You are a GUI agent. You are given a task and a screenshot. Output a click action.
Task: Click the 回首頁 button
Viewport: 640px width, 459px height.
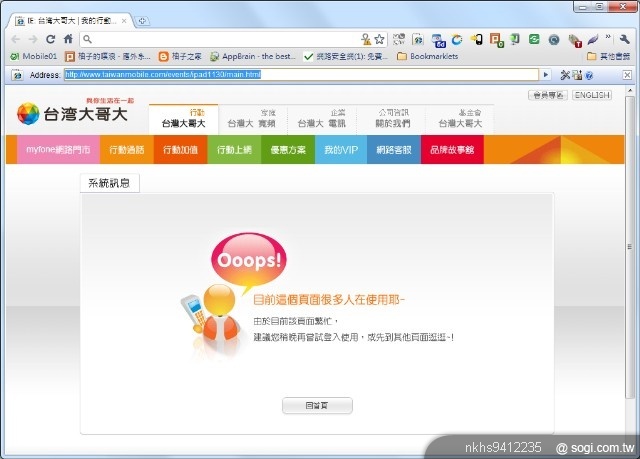317,406
